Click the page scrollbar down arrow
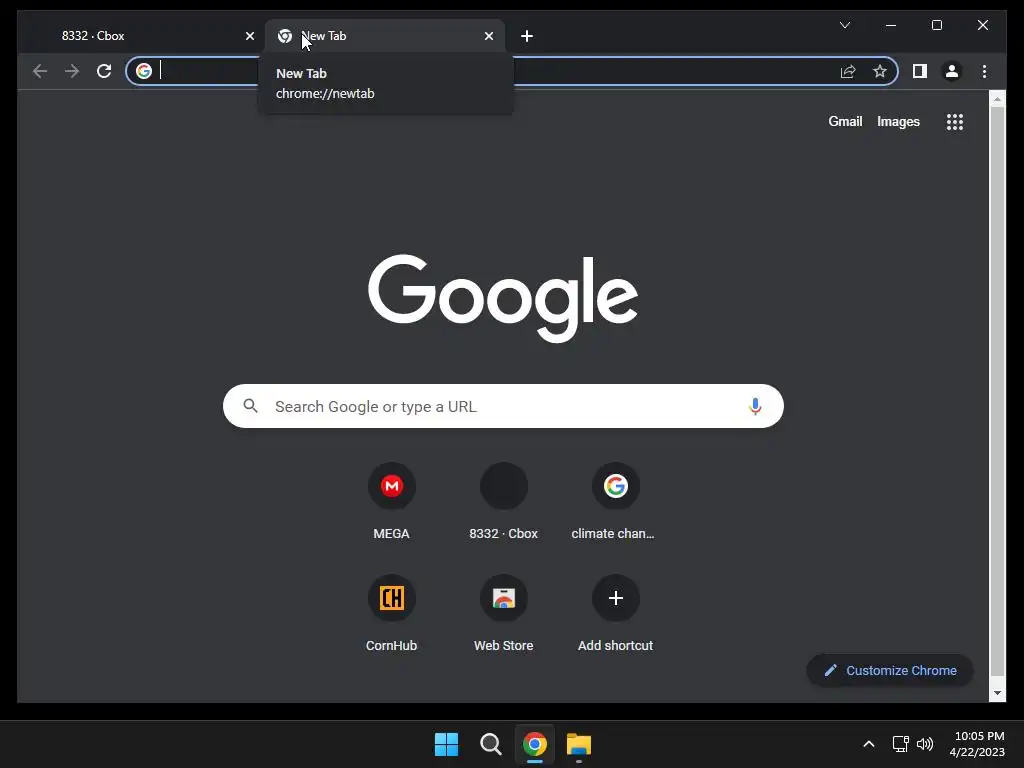 [997, 692]
